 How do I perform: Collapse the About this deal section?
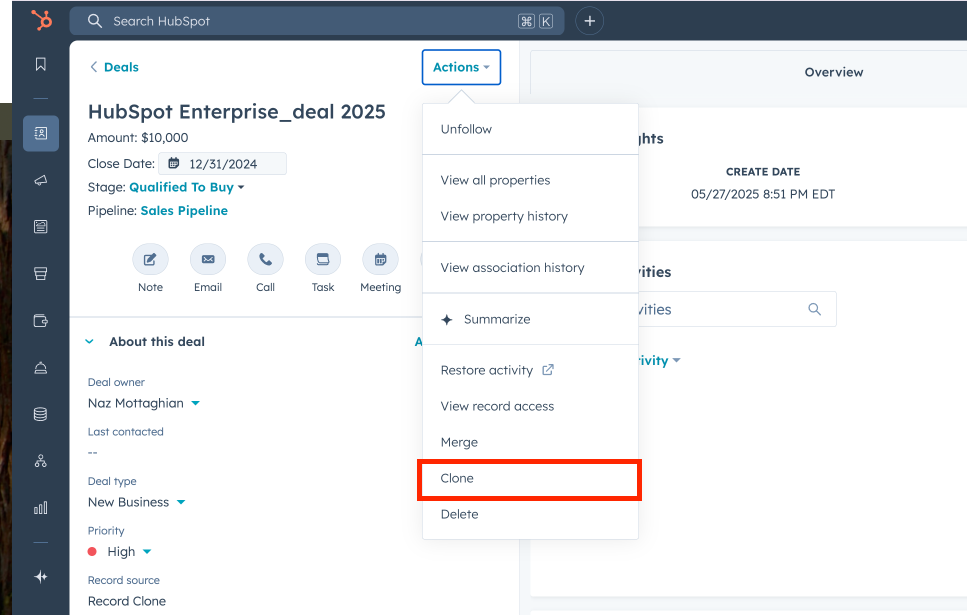(x=89, y=341)
